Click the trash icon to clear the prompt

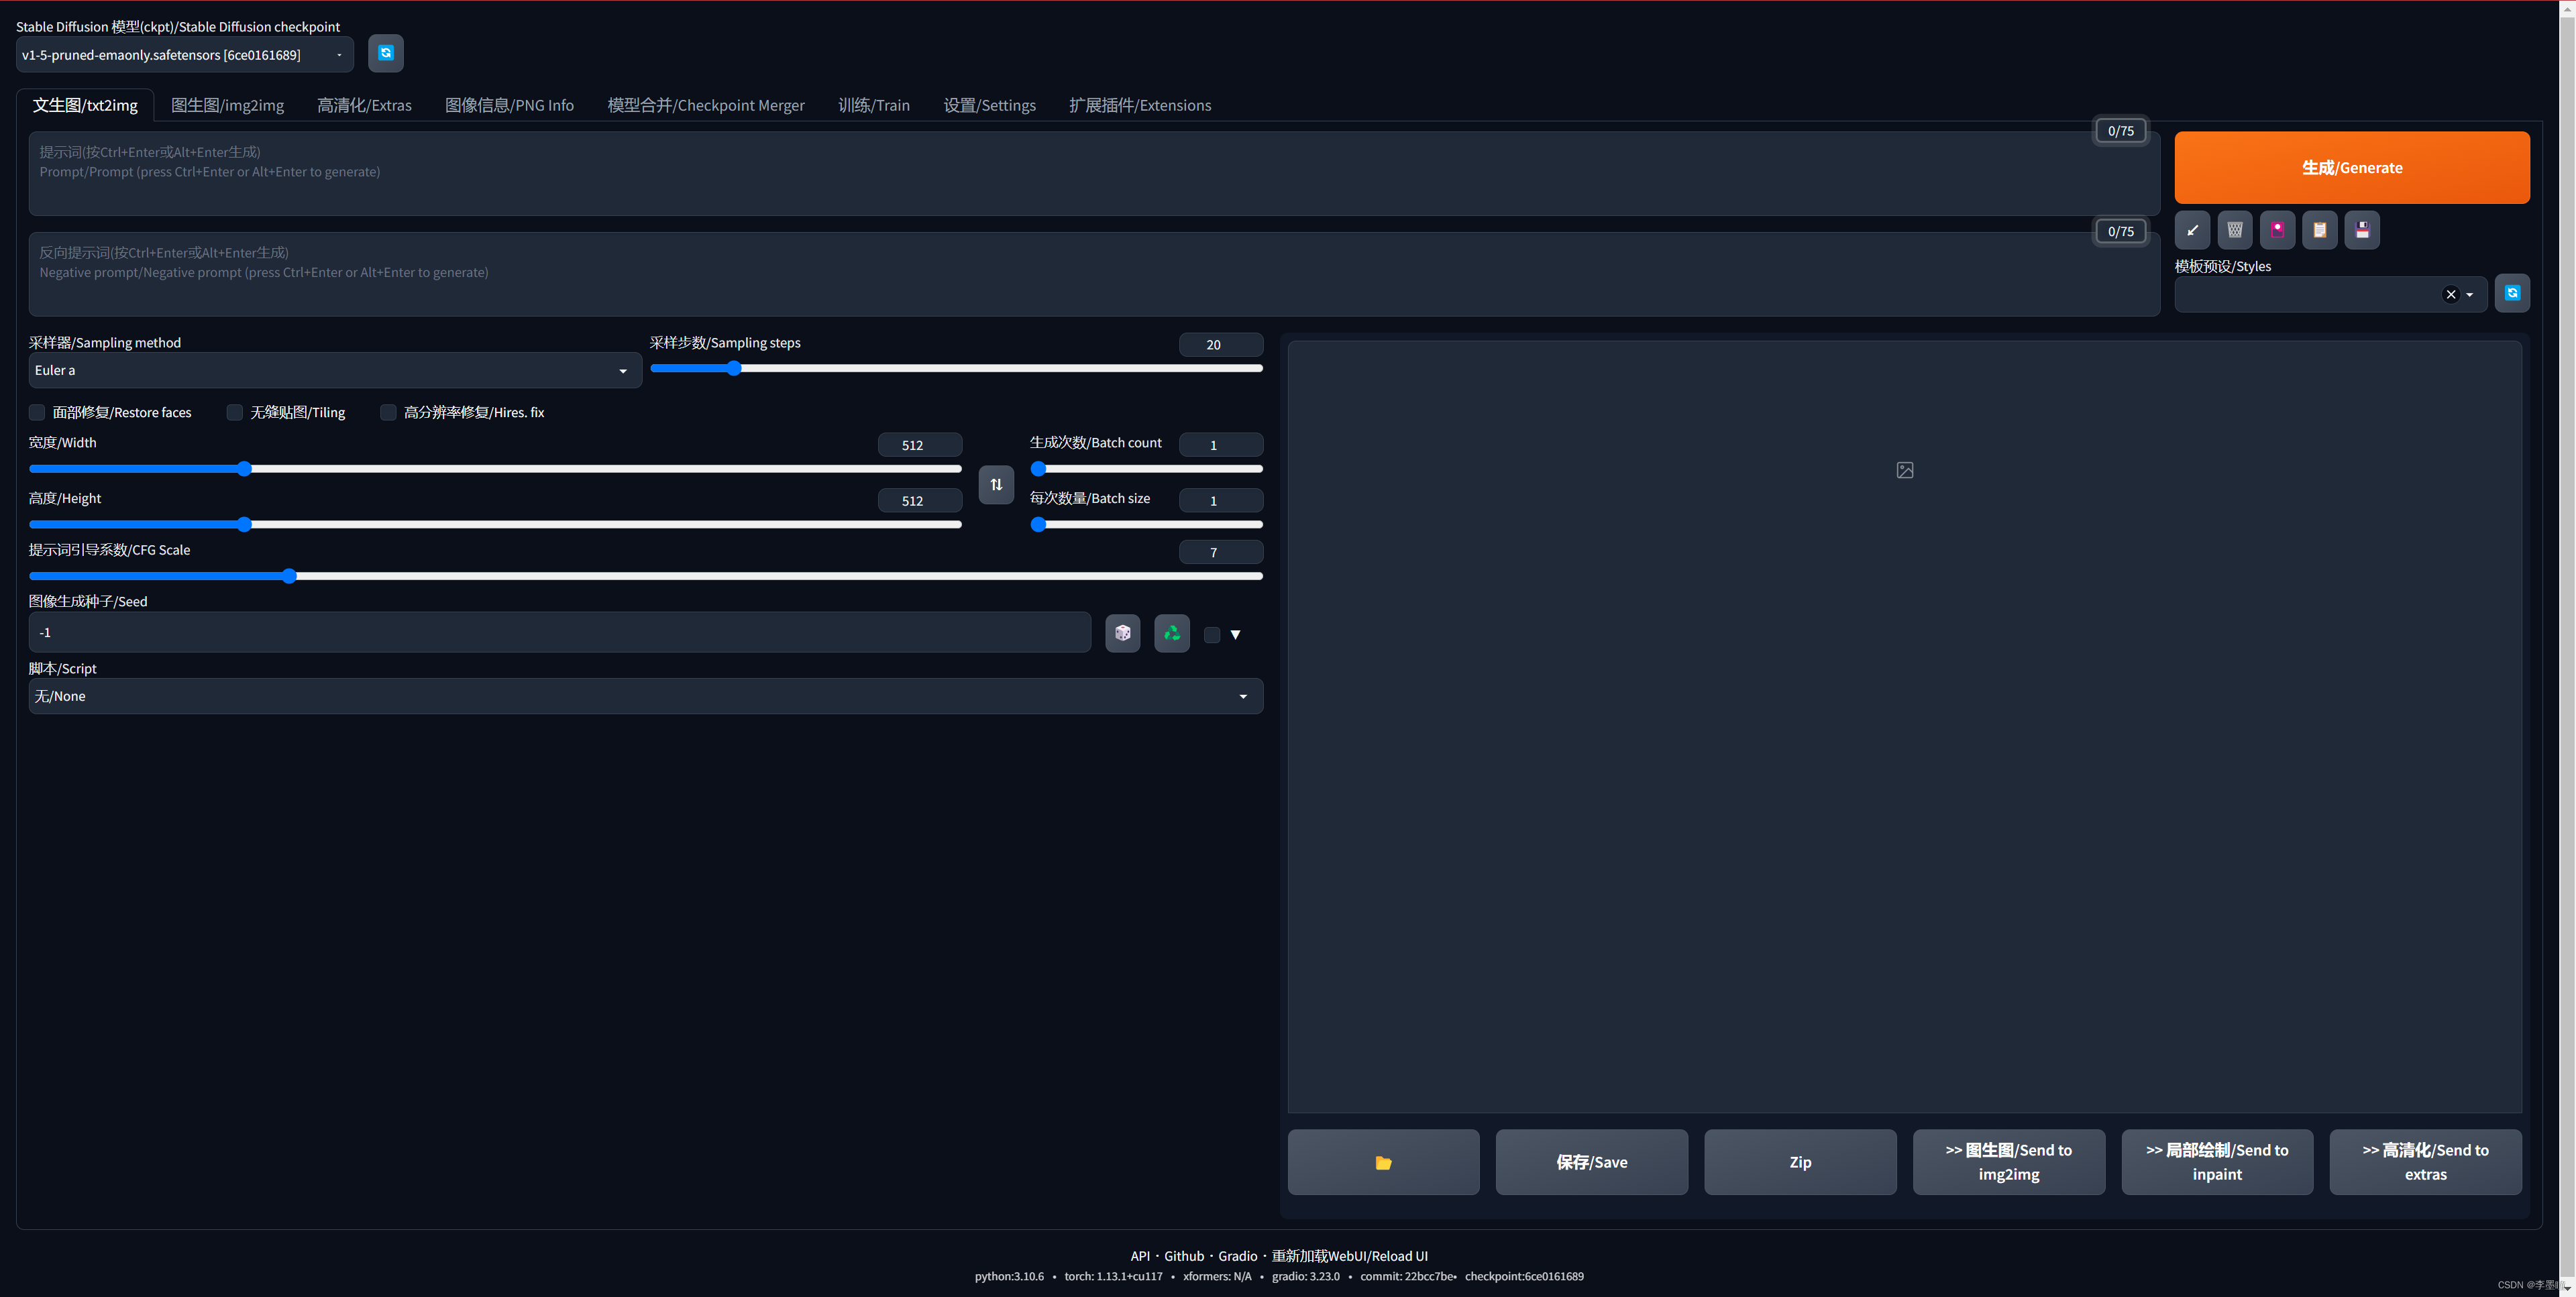(2234, 229)
